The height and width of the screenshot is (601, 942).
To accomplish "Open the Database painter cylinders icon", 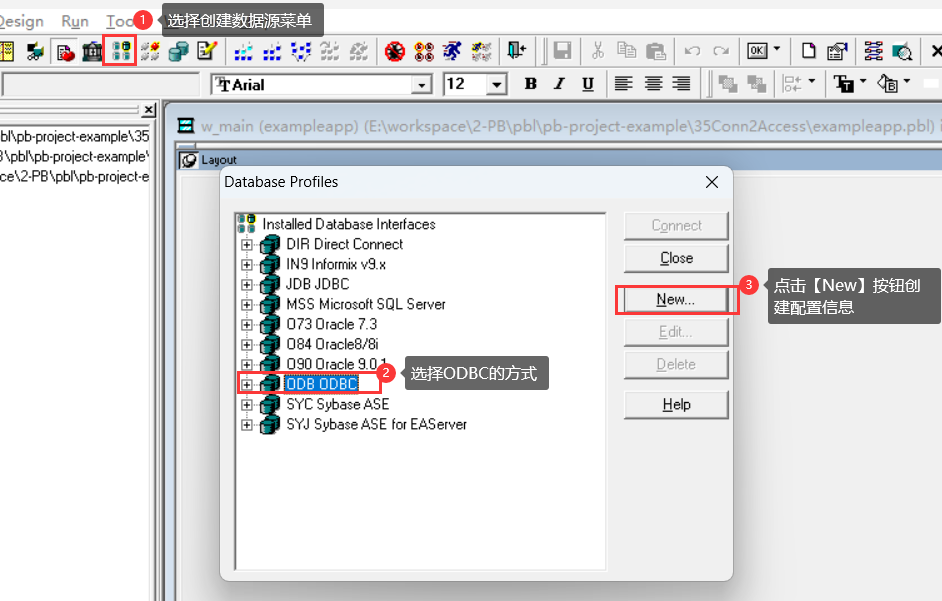I will (x=178, y=52).
